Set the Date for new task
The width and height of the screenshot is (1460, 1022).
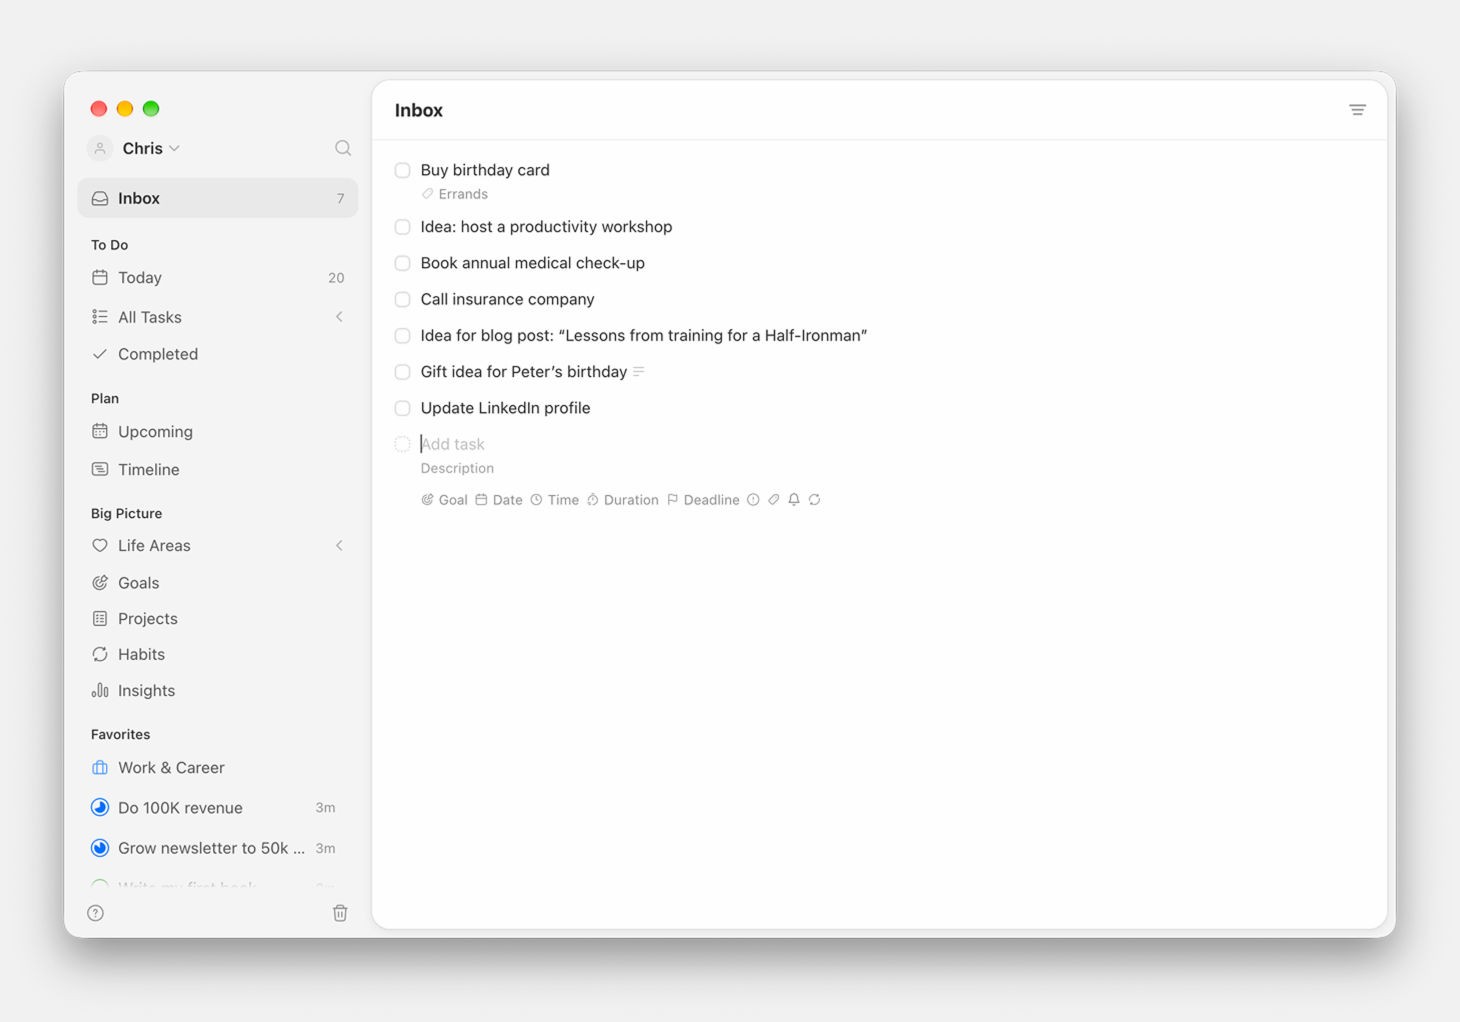pos(499,500)
